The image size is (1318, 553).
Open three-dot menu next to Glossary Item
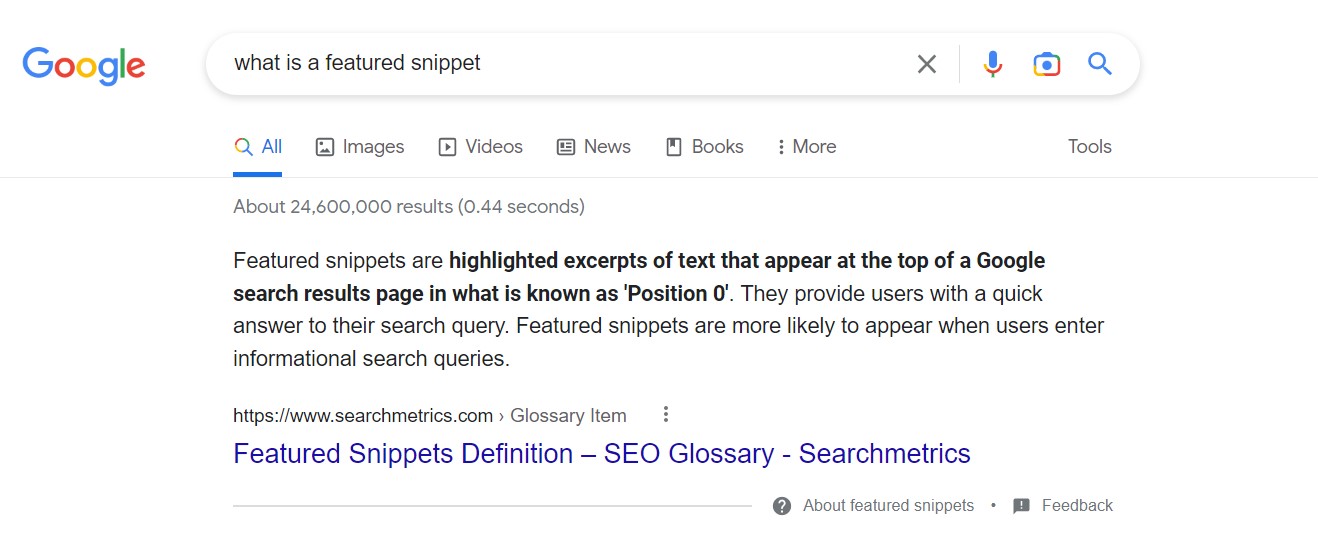pos(666,414)
